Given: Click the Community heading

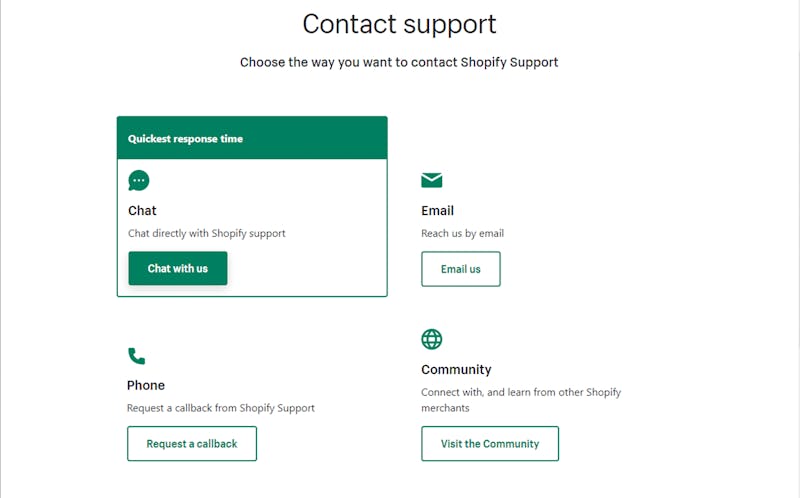Looking at the screenshot, I should (x=456, y=369).
